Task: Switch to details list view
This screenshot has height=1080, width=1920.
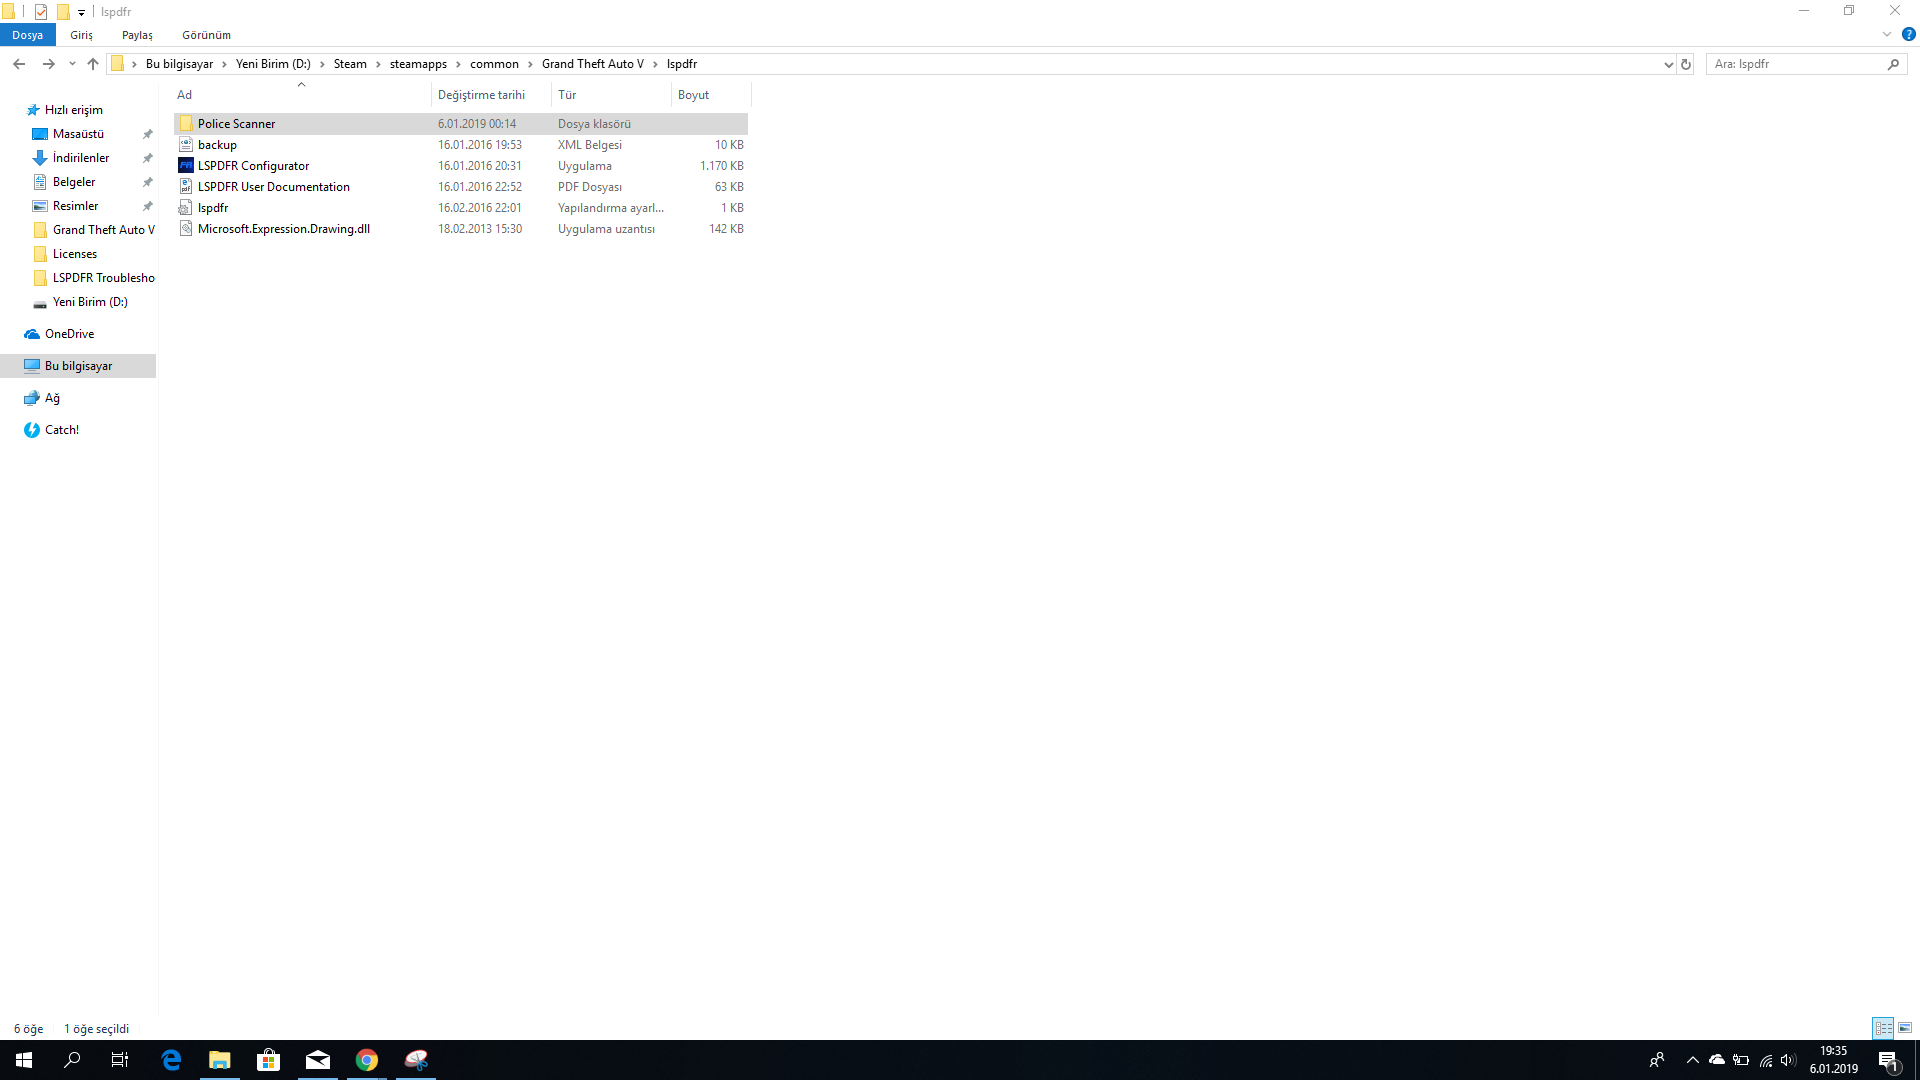Action: pyautogui.click(x=1883, y=1028)
